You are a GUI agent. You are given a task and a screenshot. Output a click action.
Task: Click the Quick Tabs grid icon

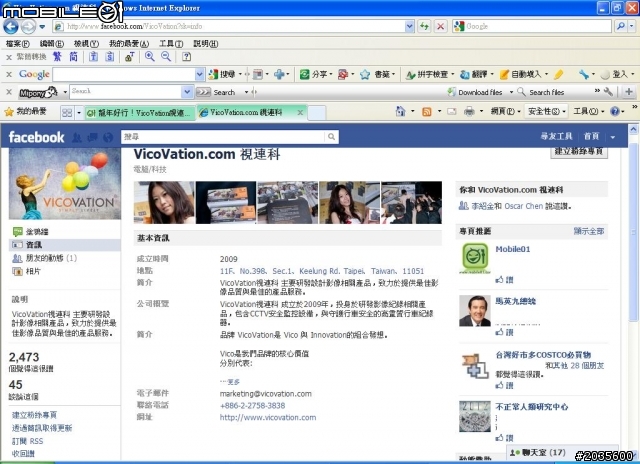67,112
